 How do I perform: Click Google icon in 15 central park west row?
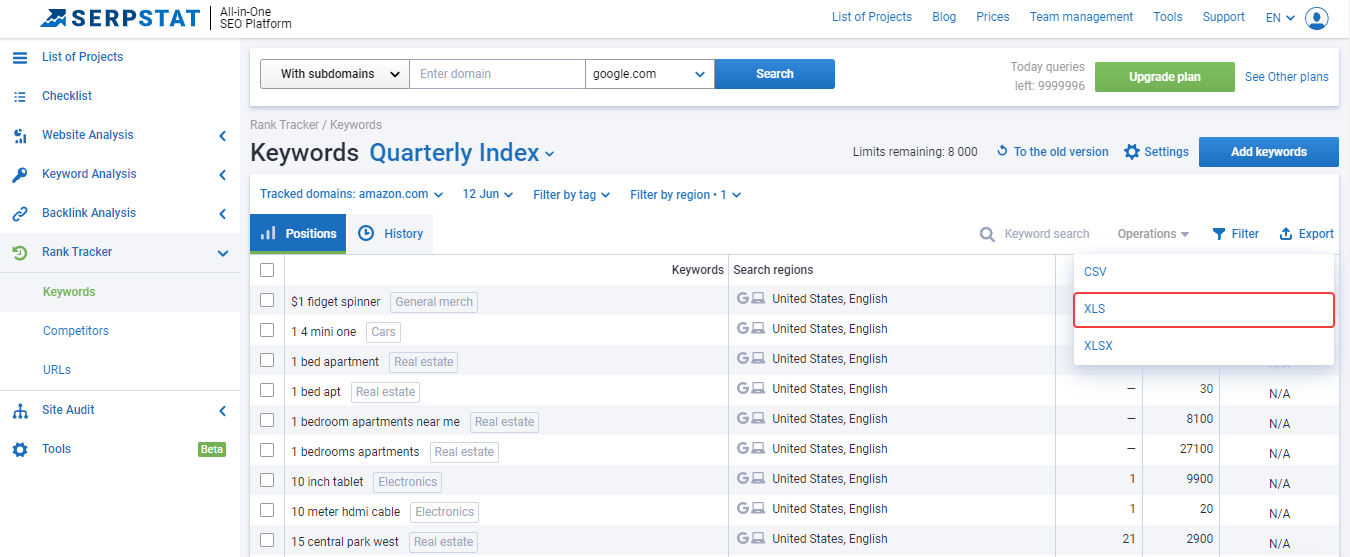pyautogui.click(x=743, y=538)
